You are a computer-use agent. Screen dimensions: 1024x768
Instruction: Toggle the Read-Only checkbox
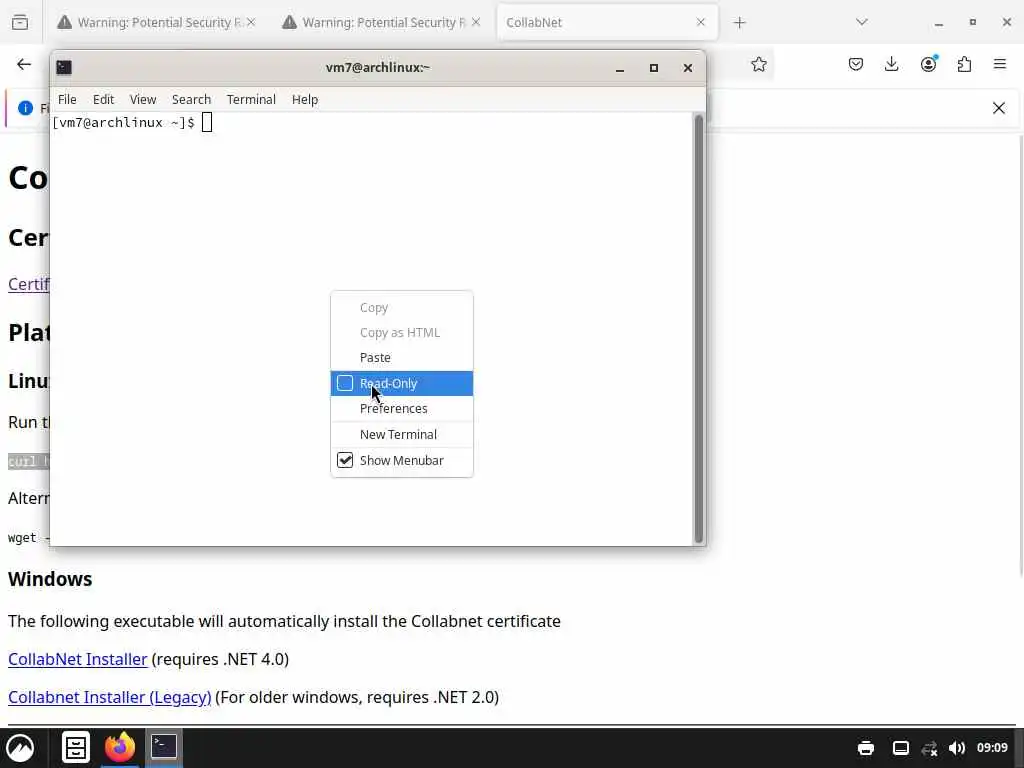(345, 383)
